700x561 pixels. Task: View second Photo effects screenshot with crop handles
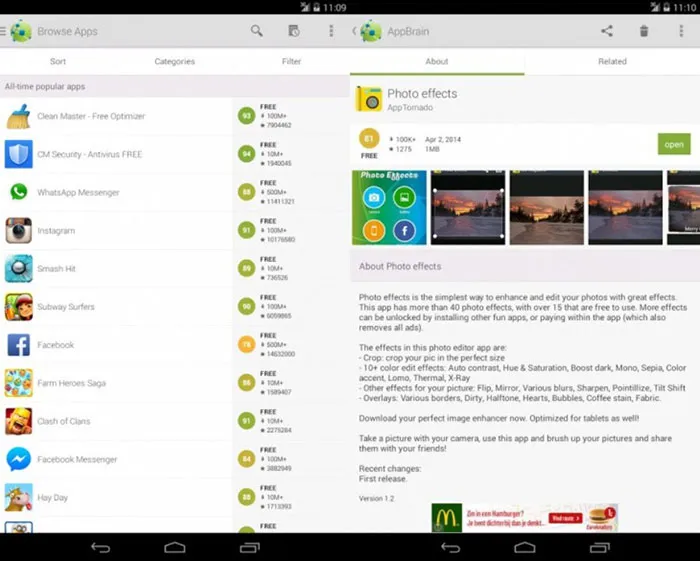[468, 208]
